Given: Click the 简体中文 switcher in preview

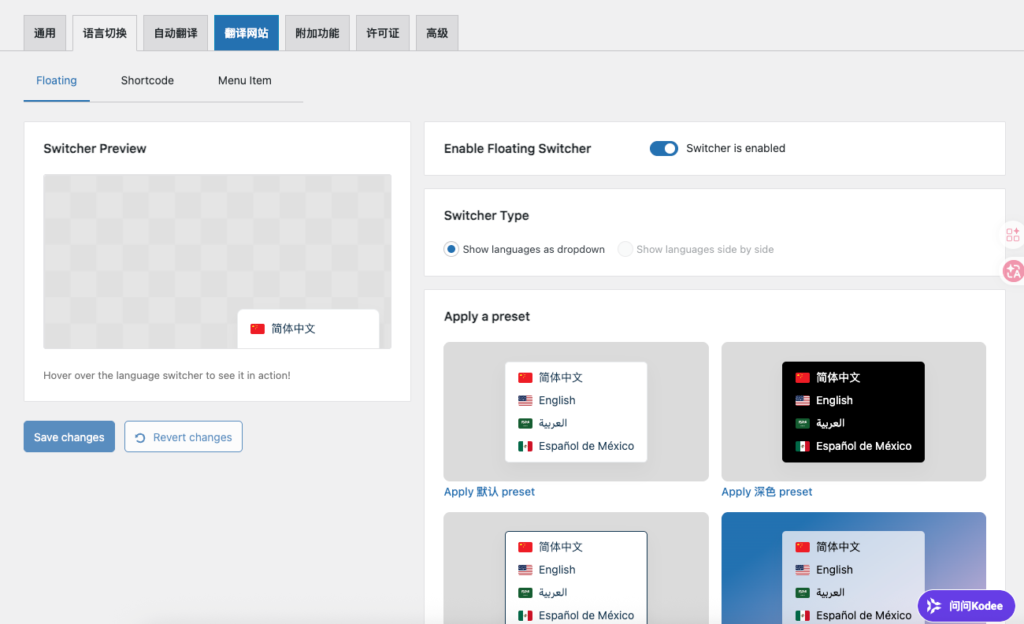Looking at the screenshot, I should 308,328.
